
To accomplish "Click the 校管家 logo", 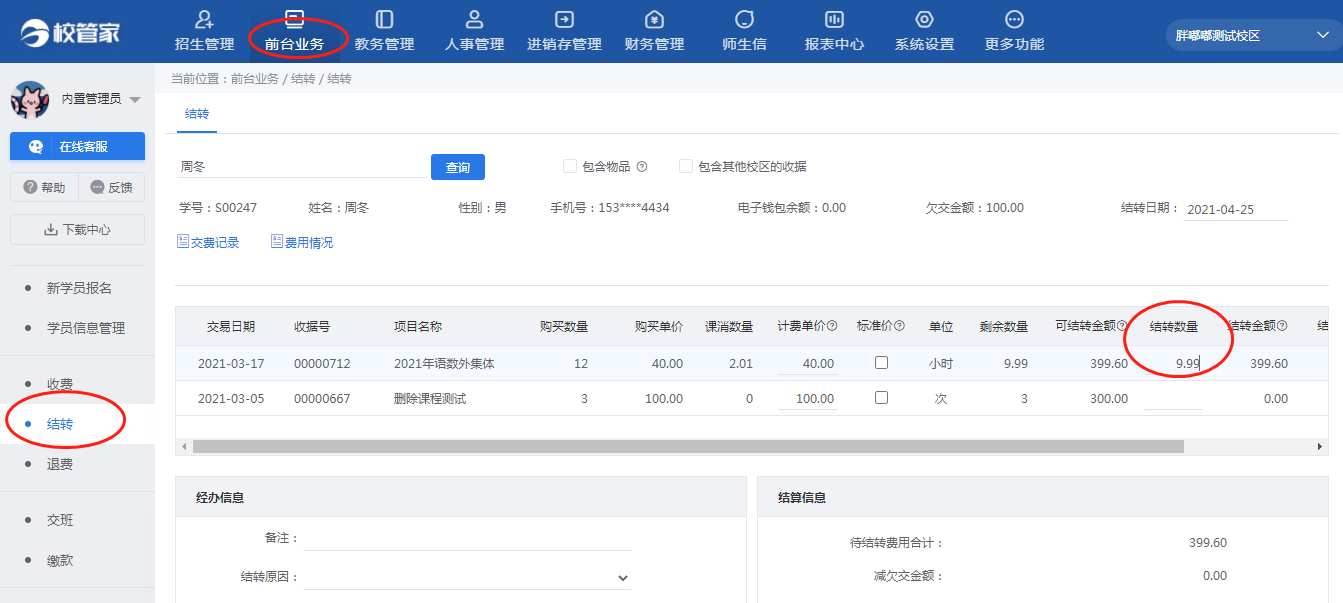I will pyautogui.click(x=70, y=32).
